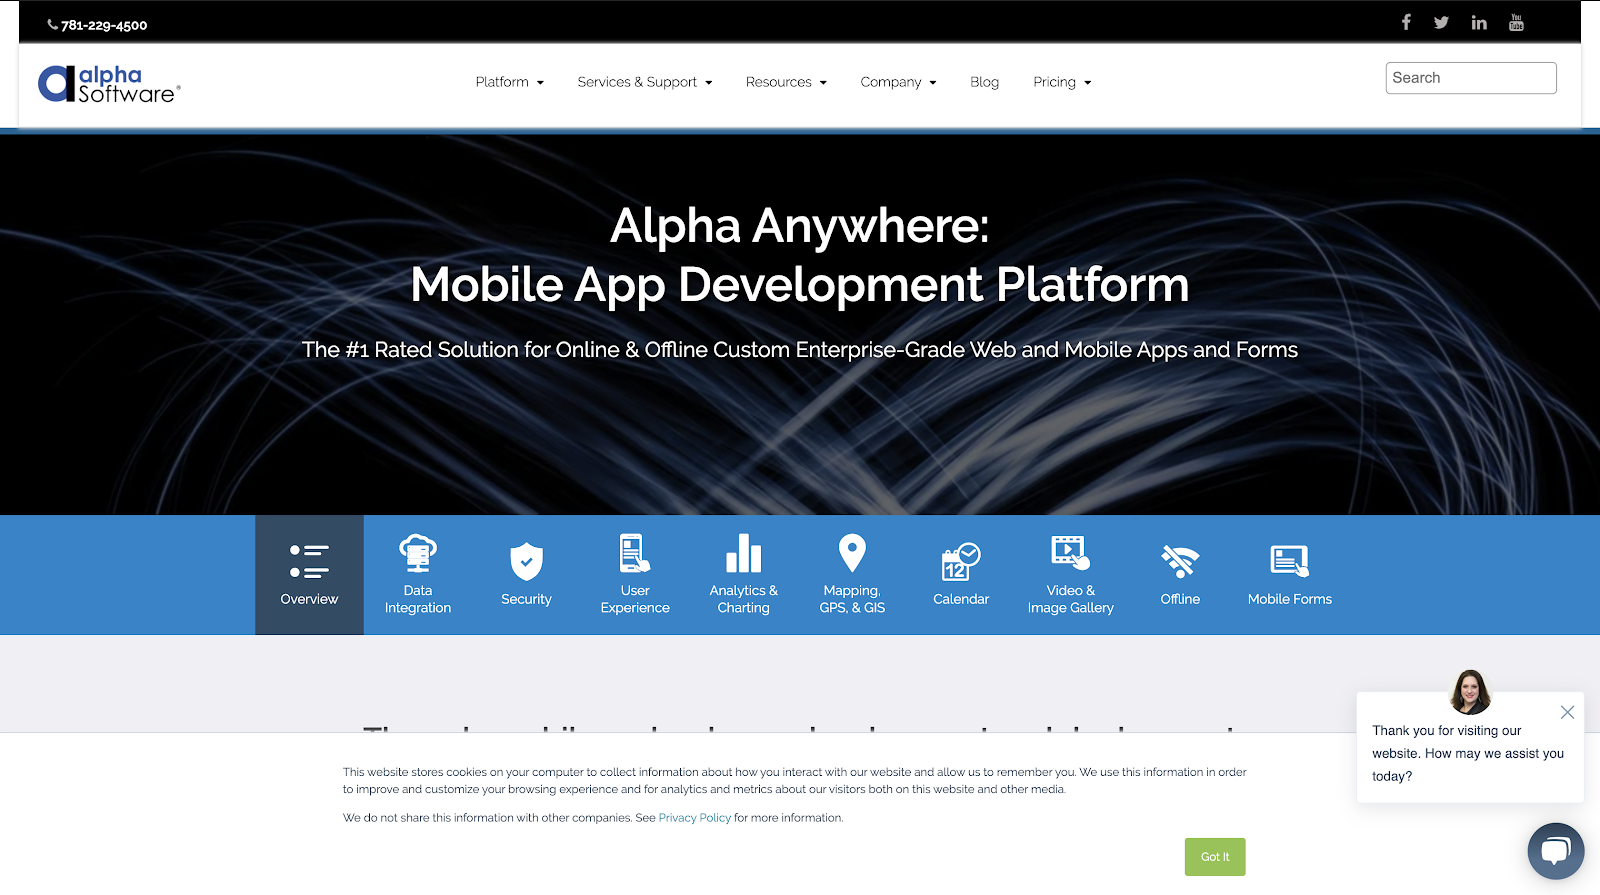Open the chat bubble launcher
1600x895 pixels.
coord(1556,851)
